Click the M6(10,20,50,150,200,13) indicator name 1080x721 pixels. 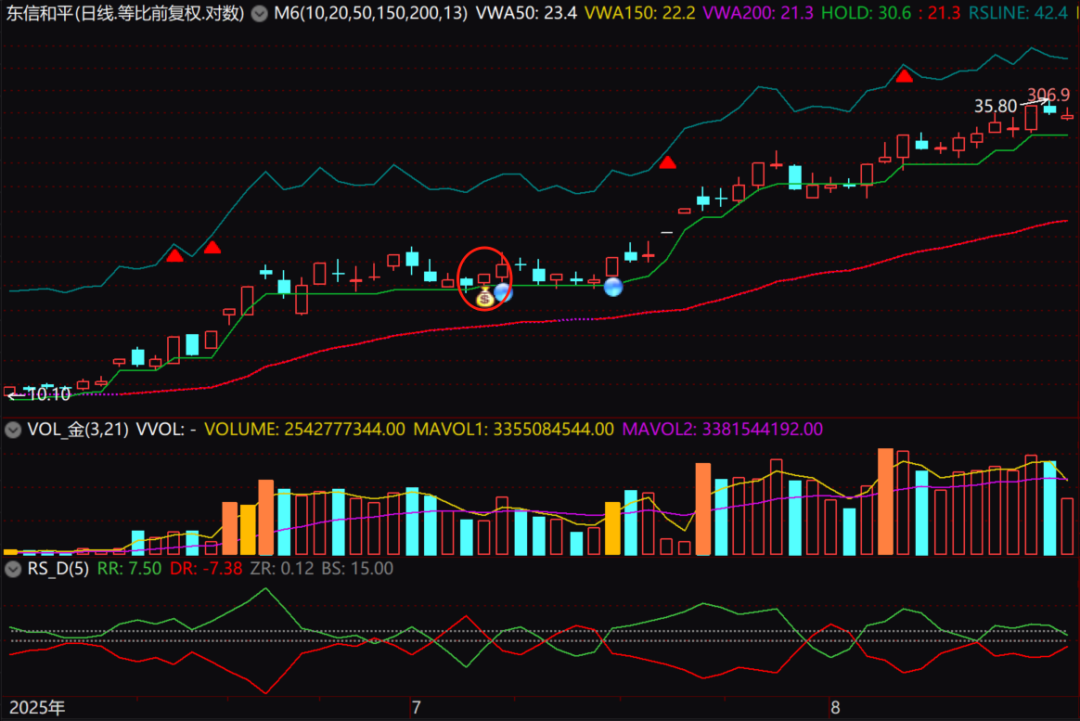pyautogui.click(x=371, y=13)
